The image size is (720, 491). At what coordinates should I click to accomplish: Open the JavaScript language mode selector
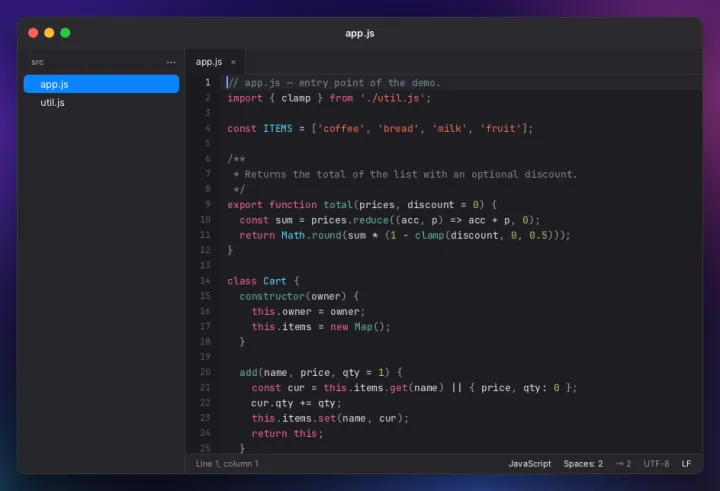click(x=529, y=463)
